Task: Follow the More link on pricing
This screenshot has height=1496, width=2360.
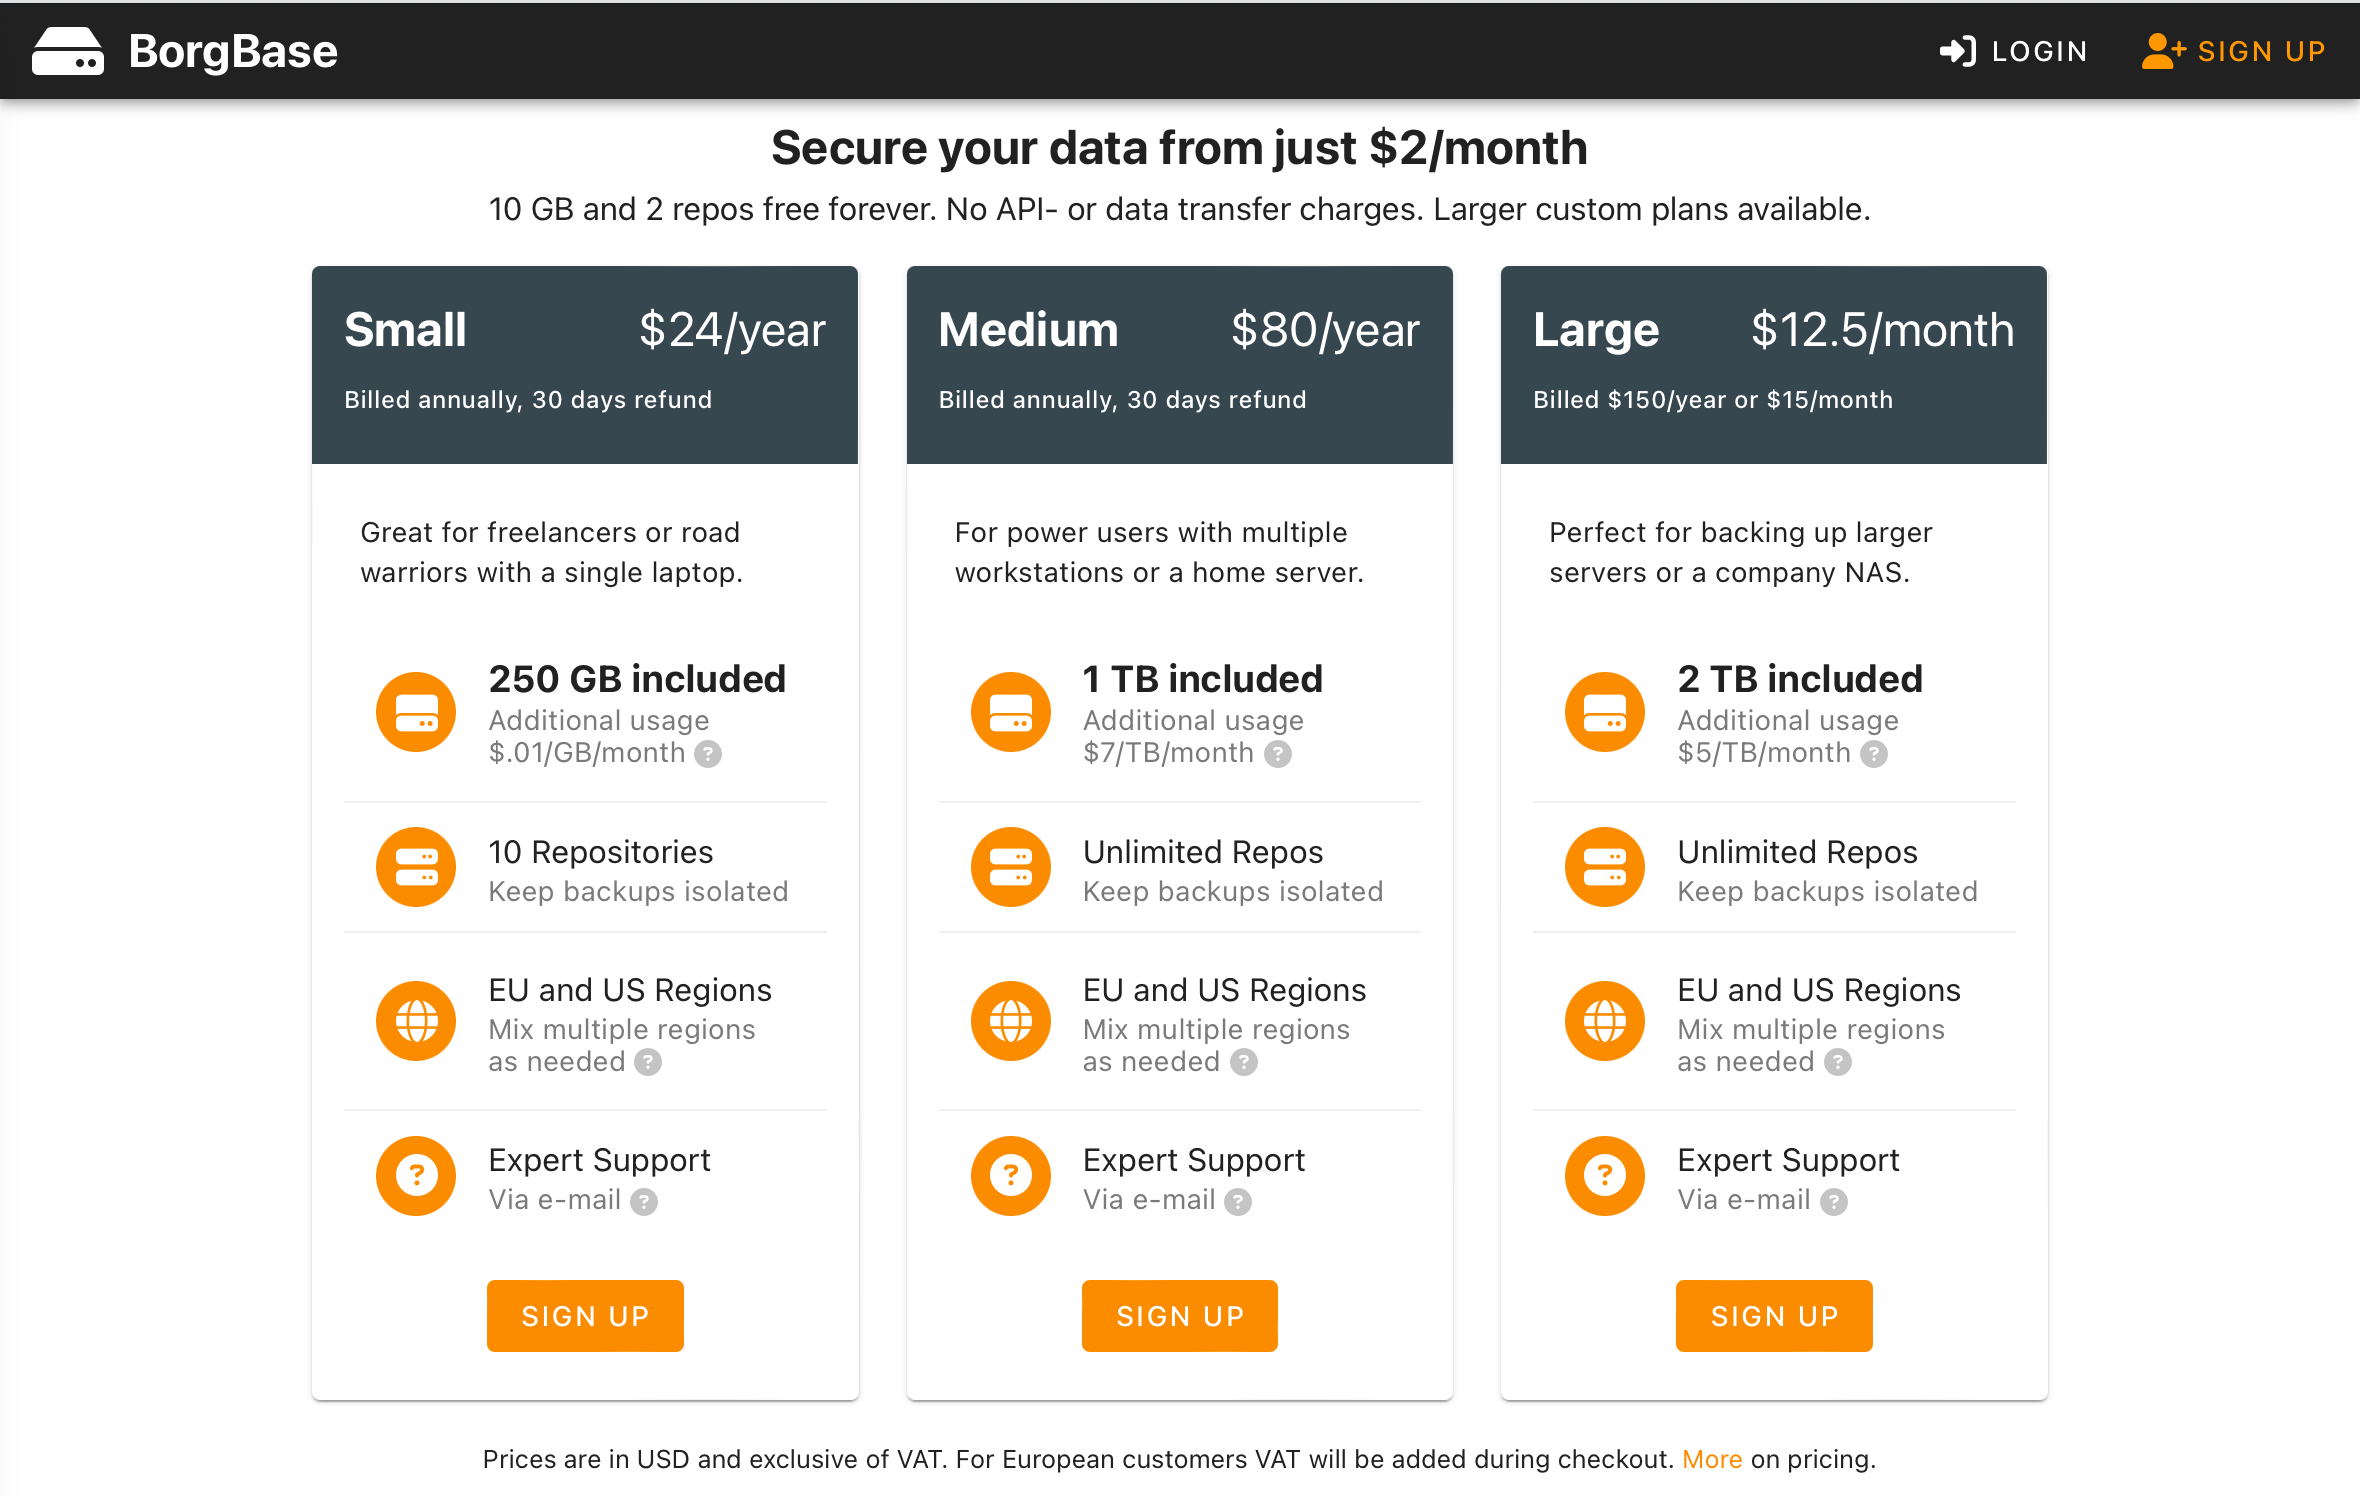Action: point(1712,1459)
